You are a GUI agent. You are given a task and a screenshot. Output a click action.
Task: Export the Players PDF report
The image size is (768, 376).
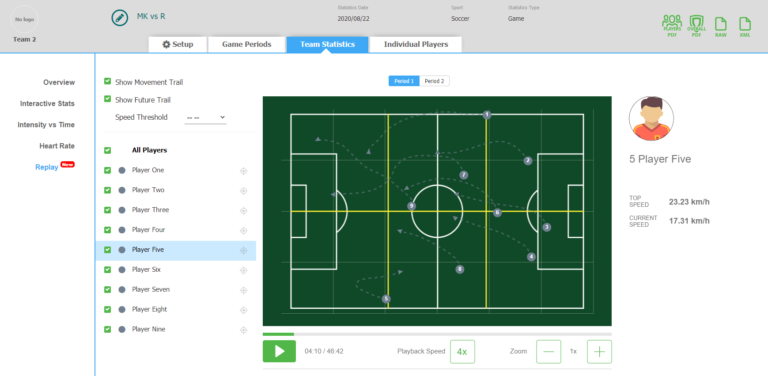(x=672, y=26)
